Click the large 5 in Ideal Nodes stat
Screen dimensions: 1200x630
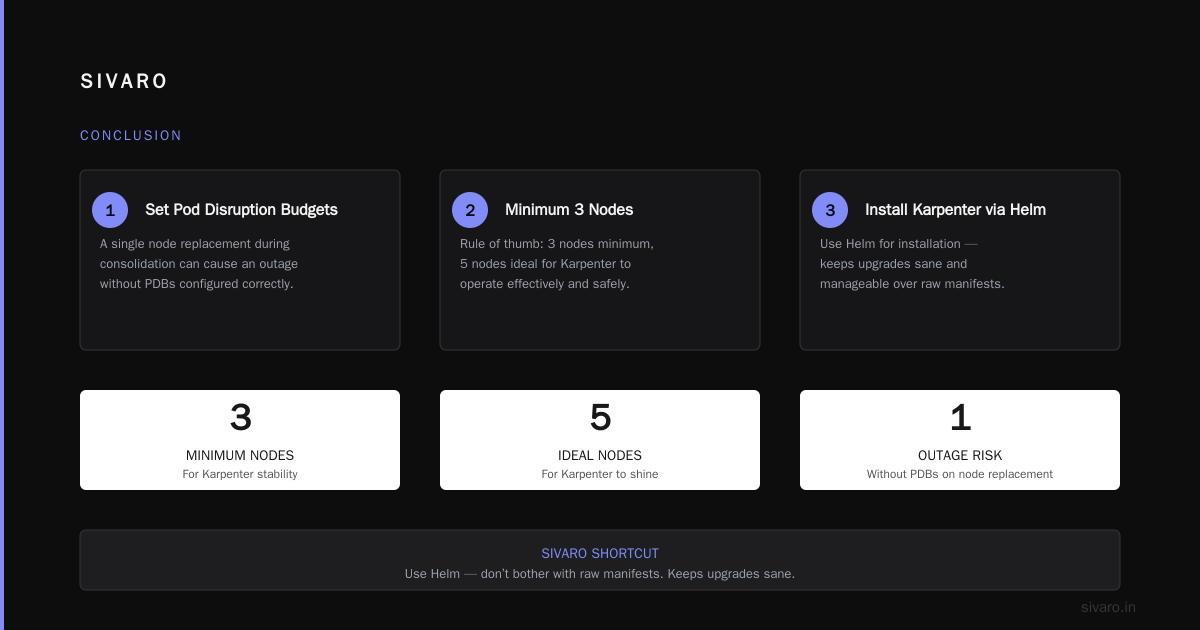[x=600, y=417]
